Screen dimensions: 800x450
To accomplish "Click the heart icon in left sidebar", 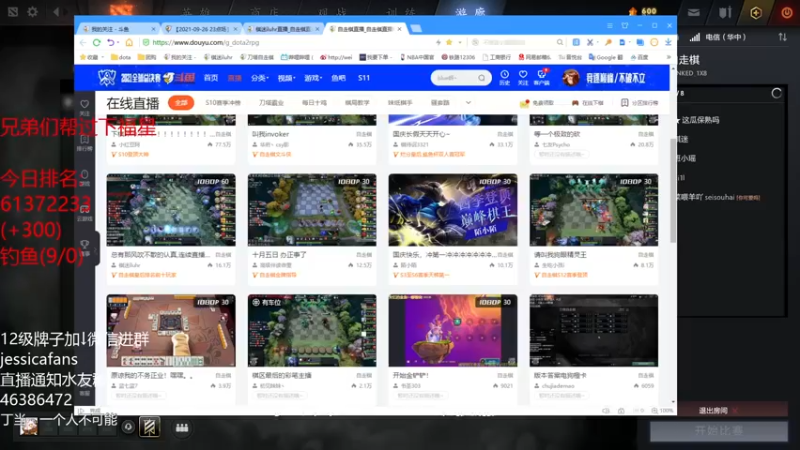I will (85, 104).
